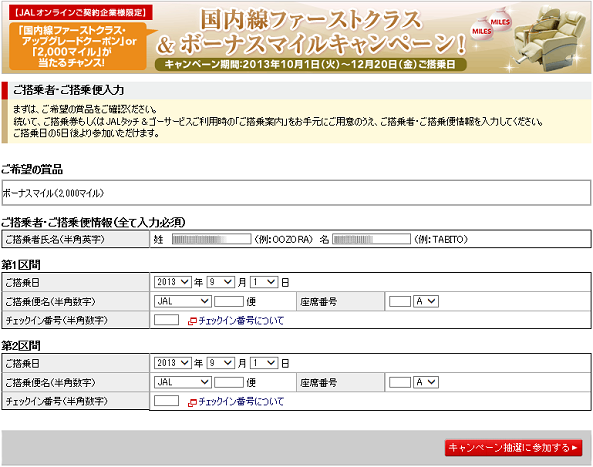Screen dimensions: 593x467
Task: Open the Segment 2 boarding month dropdown
Action: click(x=220, y=363)
